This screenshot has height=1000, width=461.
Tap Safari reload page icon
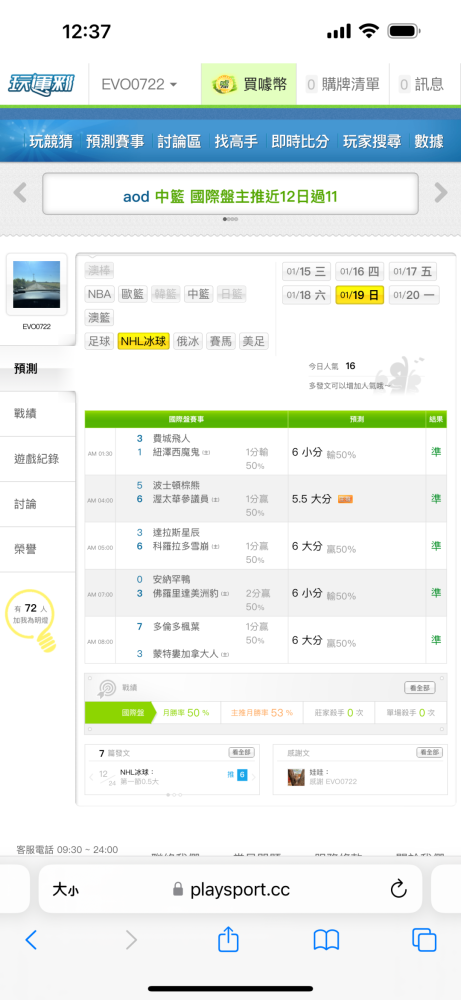pos(398,889)
